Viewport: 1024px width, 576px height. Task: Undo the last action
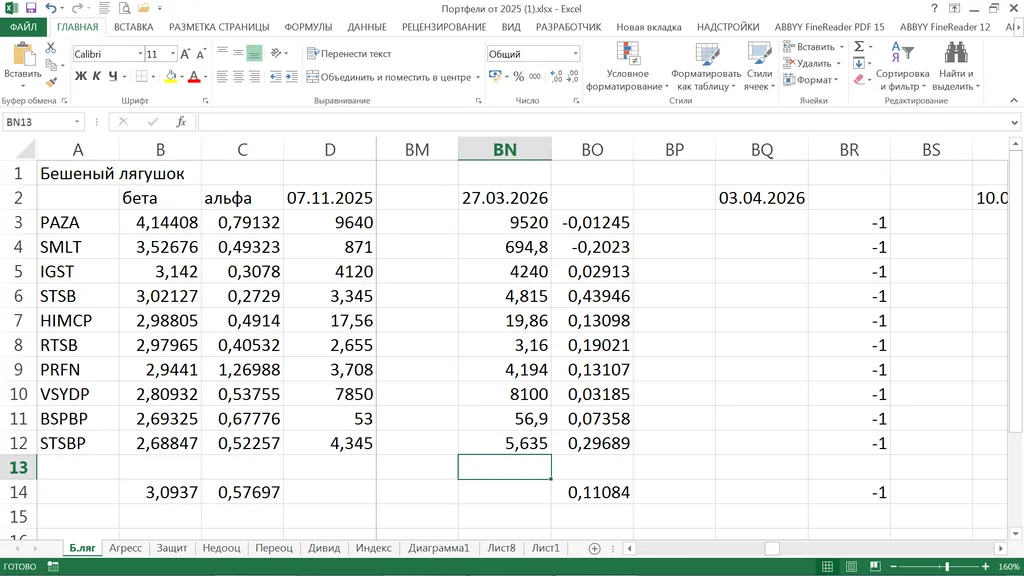tap(50, 8)
